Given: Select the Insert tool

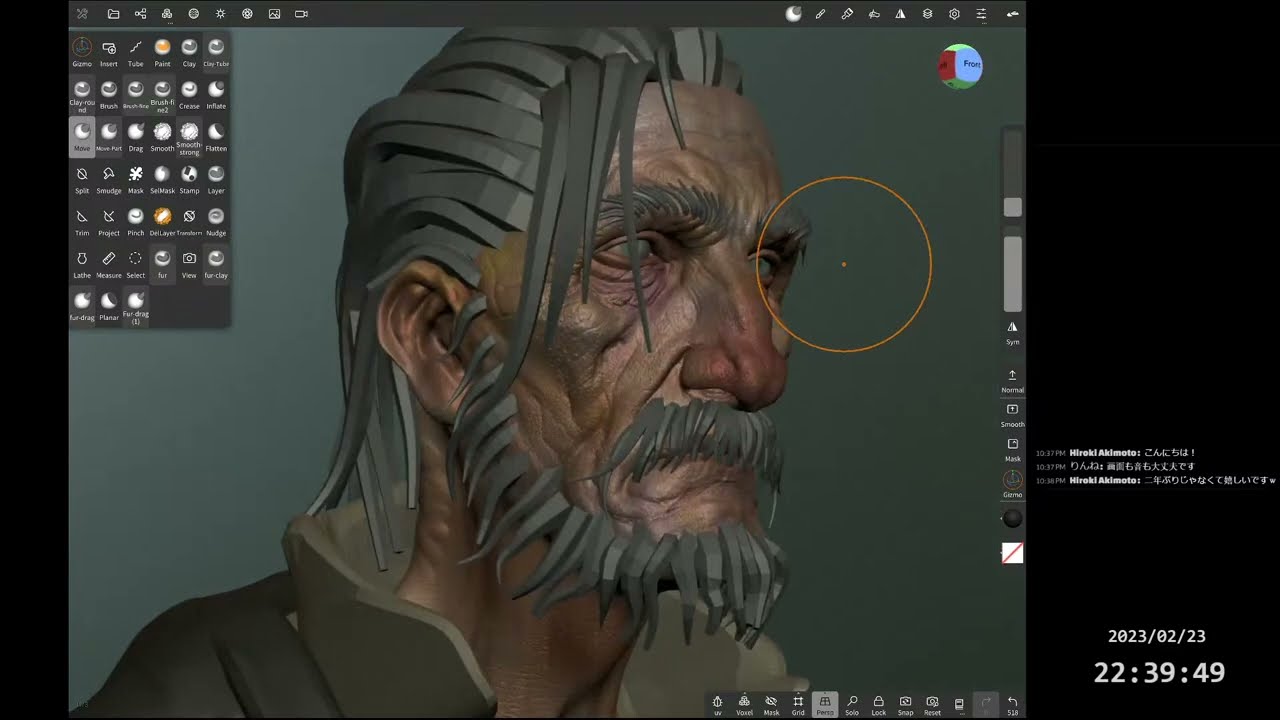Looking at the screenshot, I should pyautogui.click(x=109, y=52).
